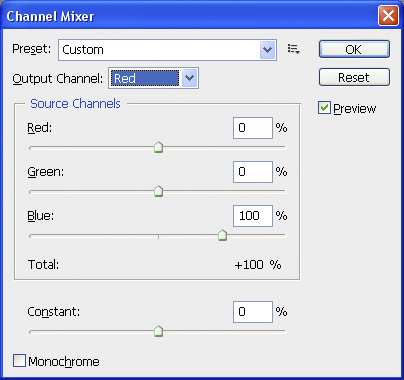
Task: Enable the Monochrome checkbox
Action: click(x=19, y=361)
